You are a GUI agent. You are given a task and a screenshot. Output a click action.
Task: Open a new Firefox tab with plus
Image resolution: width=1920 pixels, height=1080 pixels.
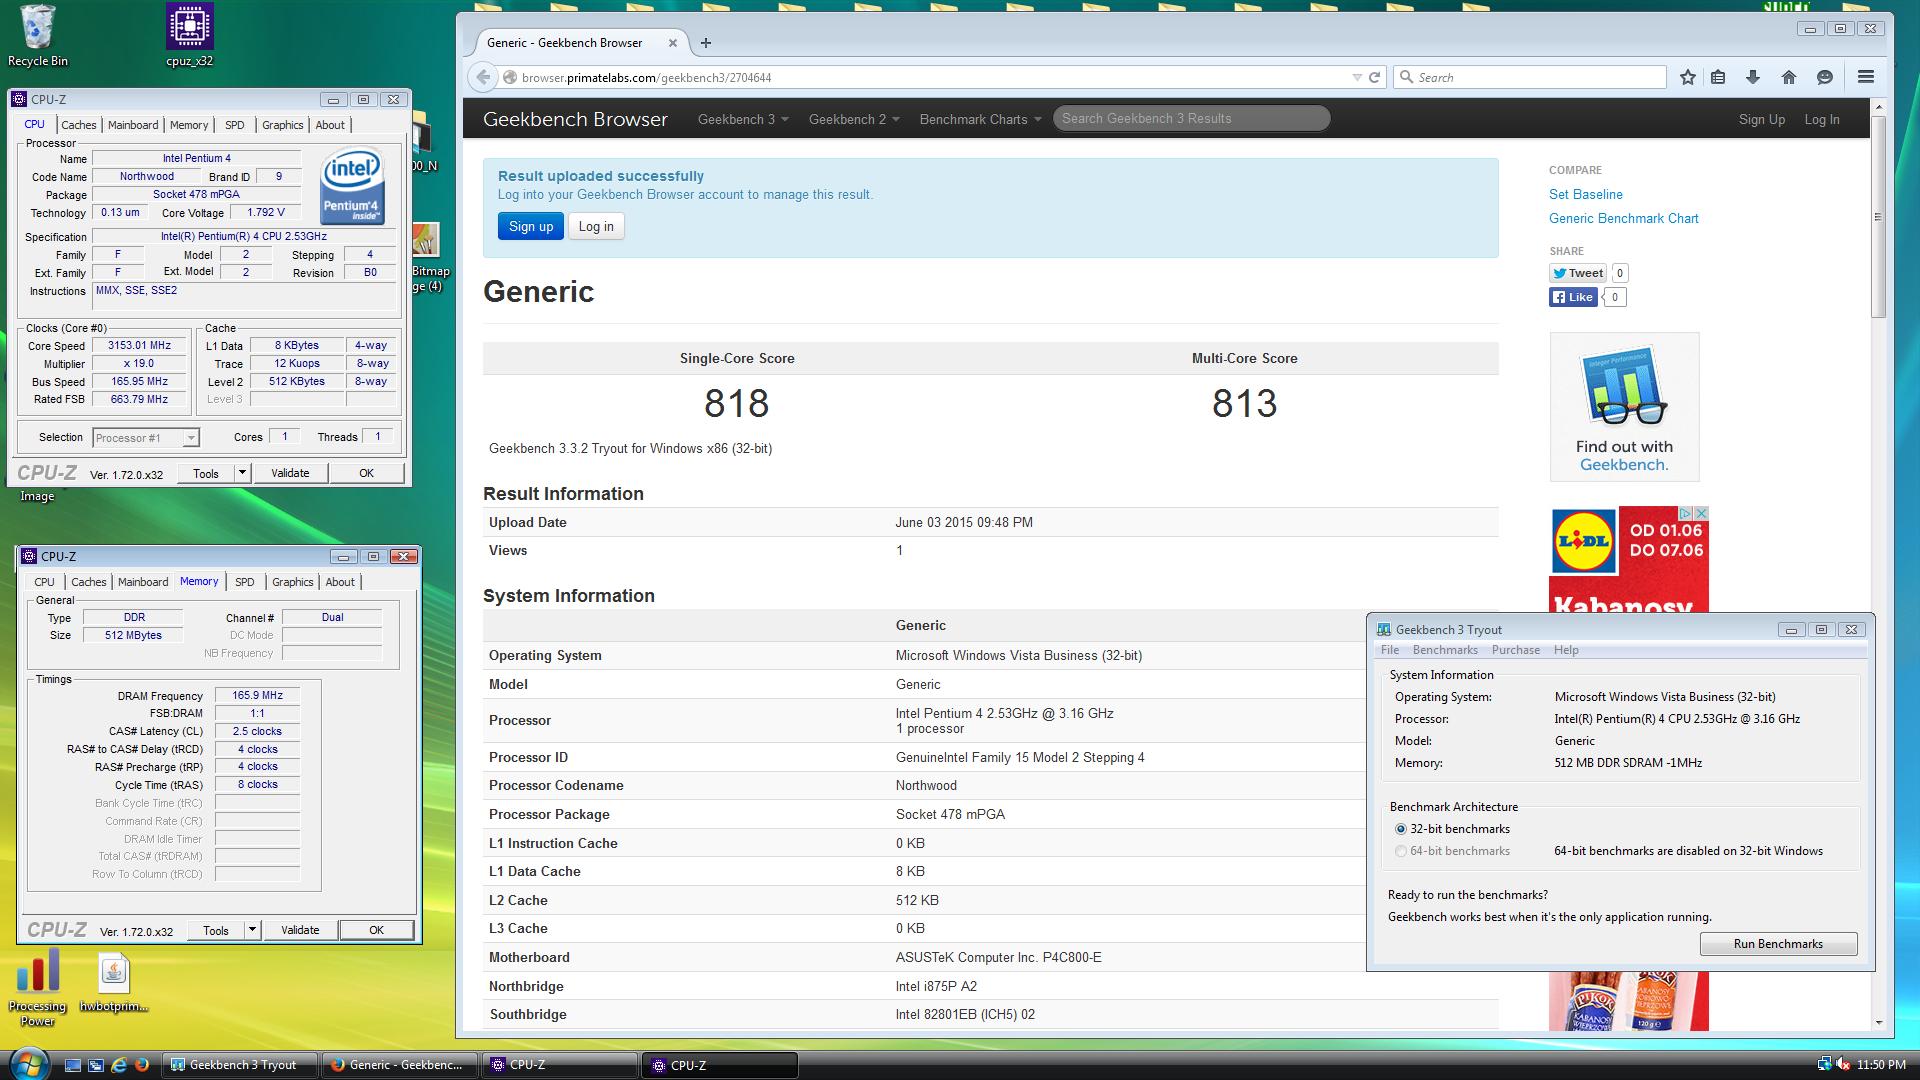pos(706,43)
